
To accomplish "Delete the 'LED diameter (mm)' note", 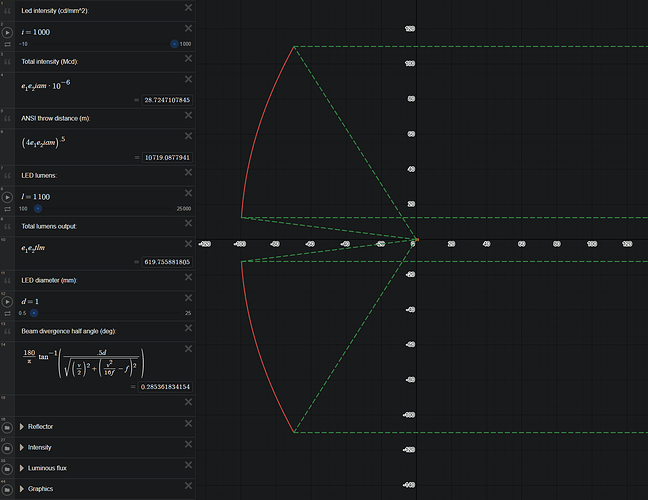I will point(188,277).
